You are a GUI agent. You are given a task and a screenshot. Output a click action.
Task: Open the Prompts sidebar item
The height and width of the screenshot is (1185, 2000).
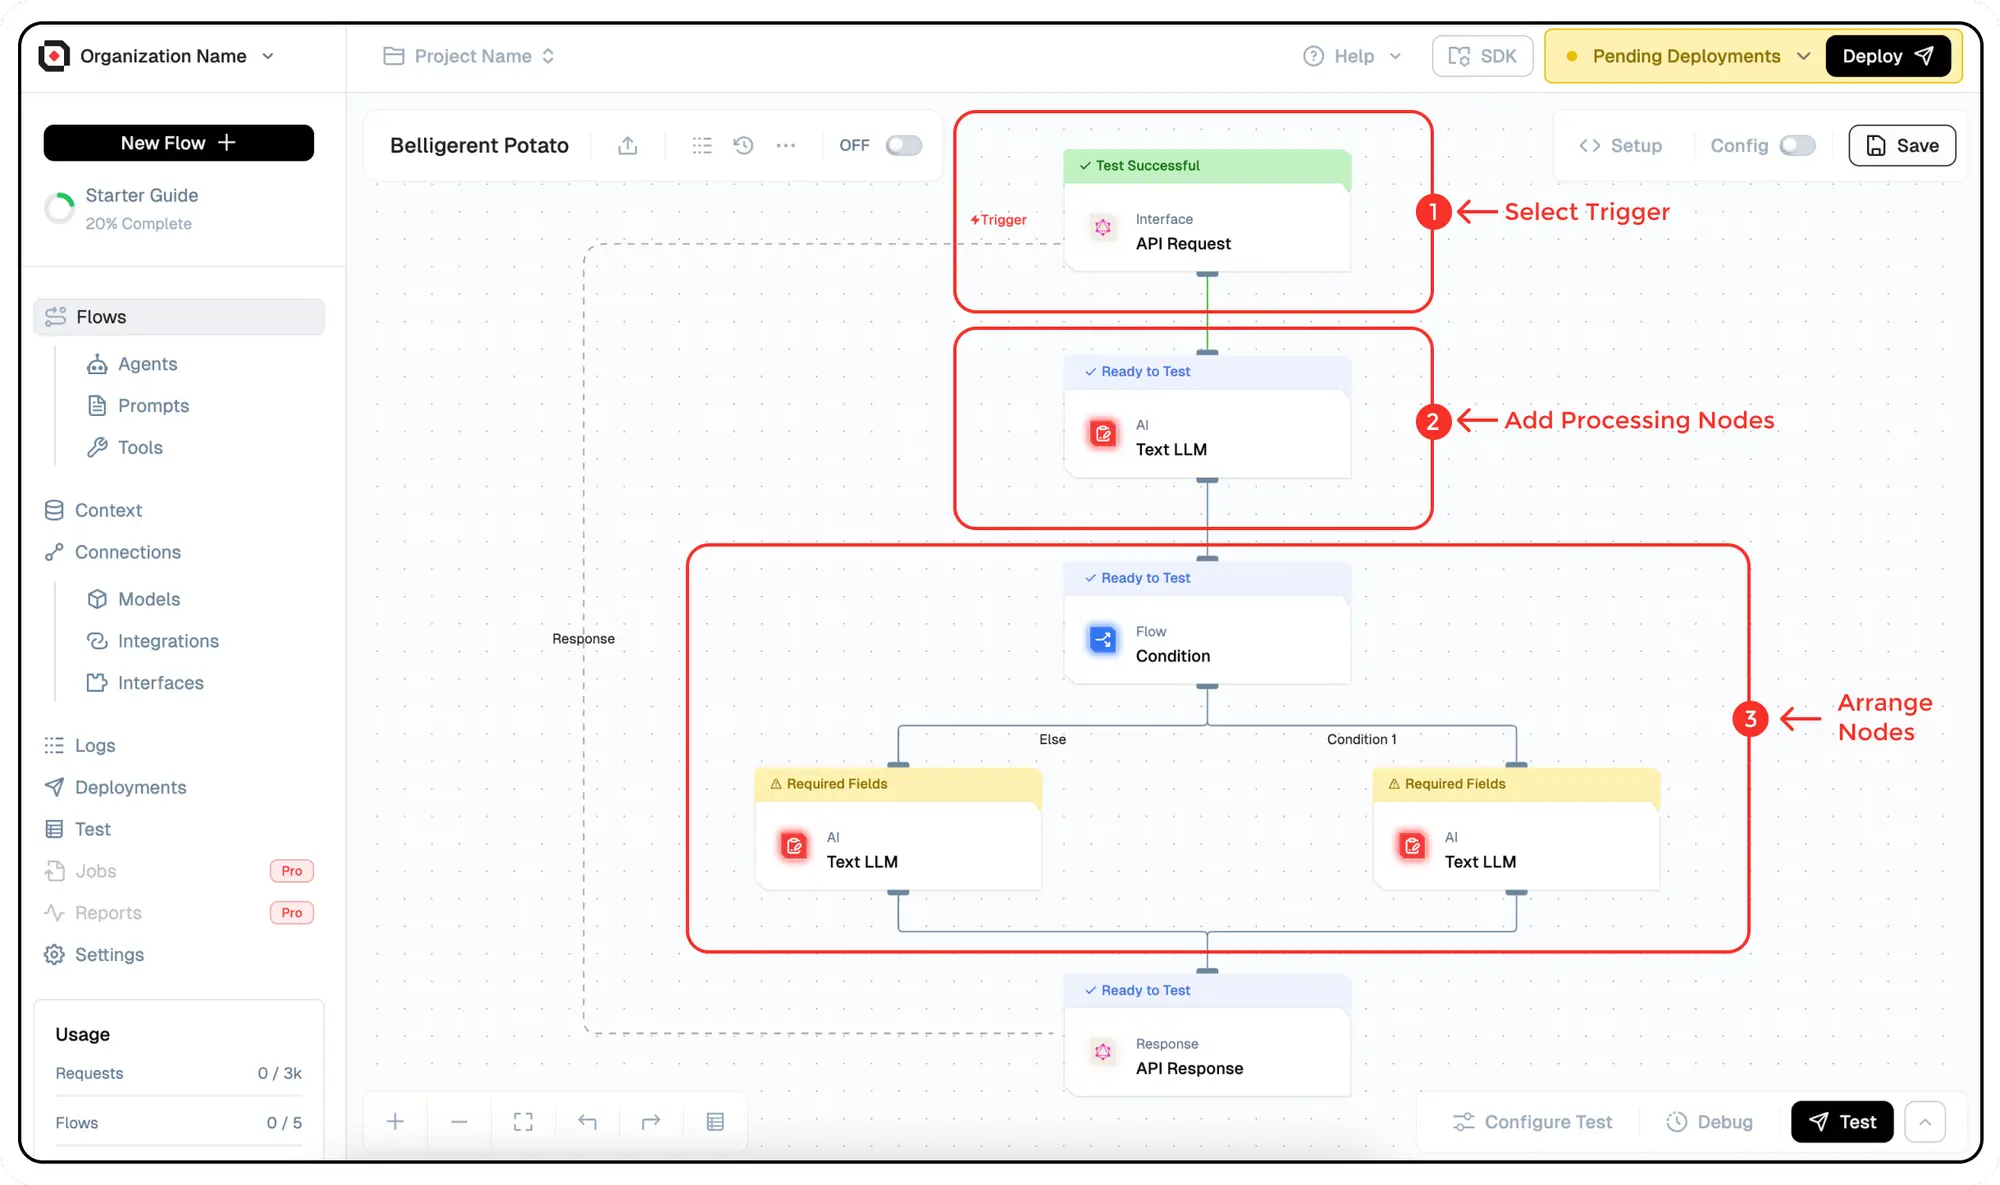tap(153, 406)
